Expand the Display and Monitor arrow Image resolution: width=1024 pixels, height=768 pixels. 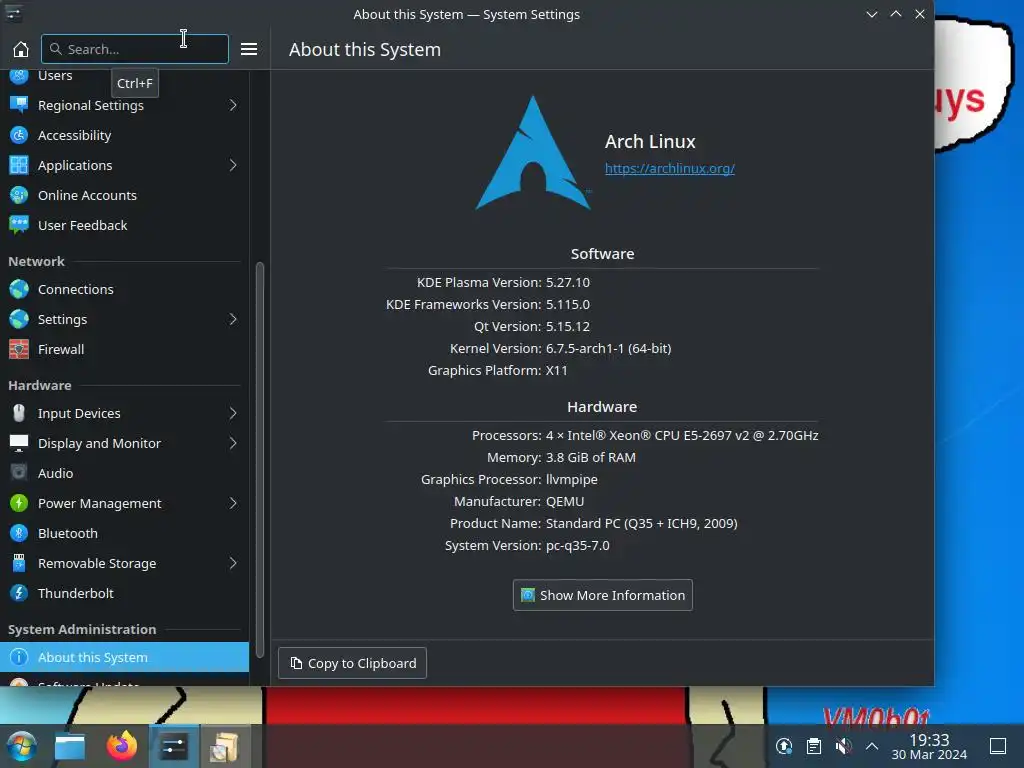click(x=233, y=443)
